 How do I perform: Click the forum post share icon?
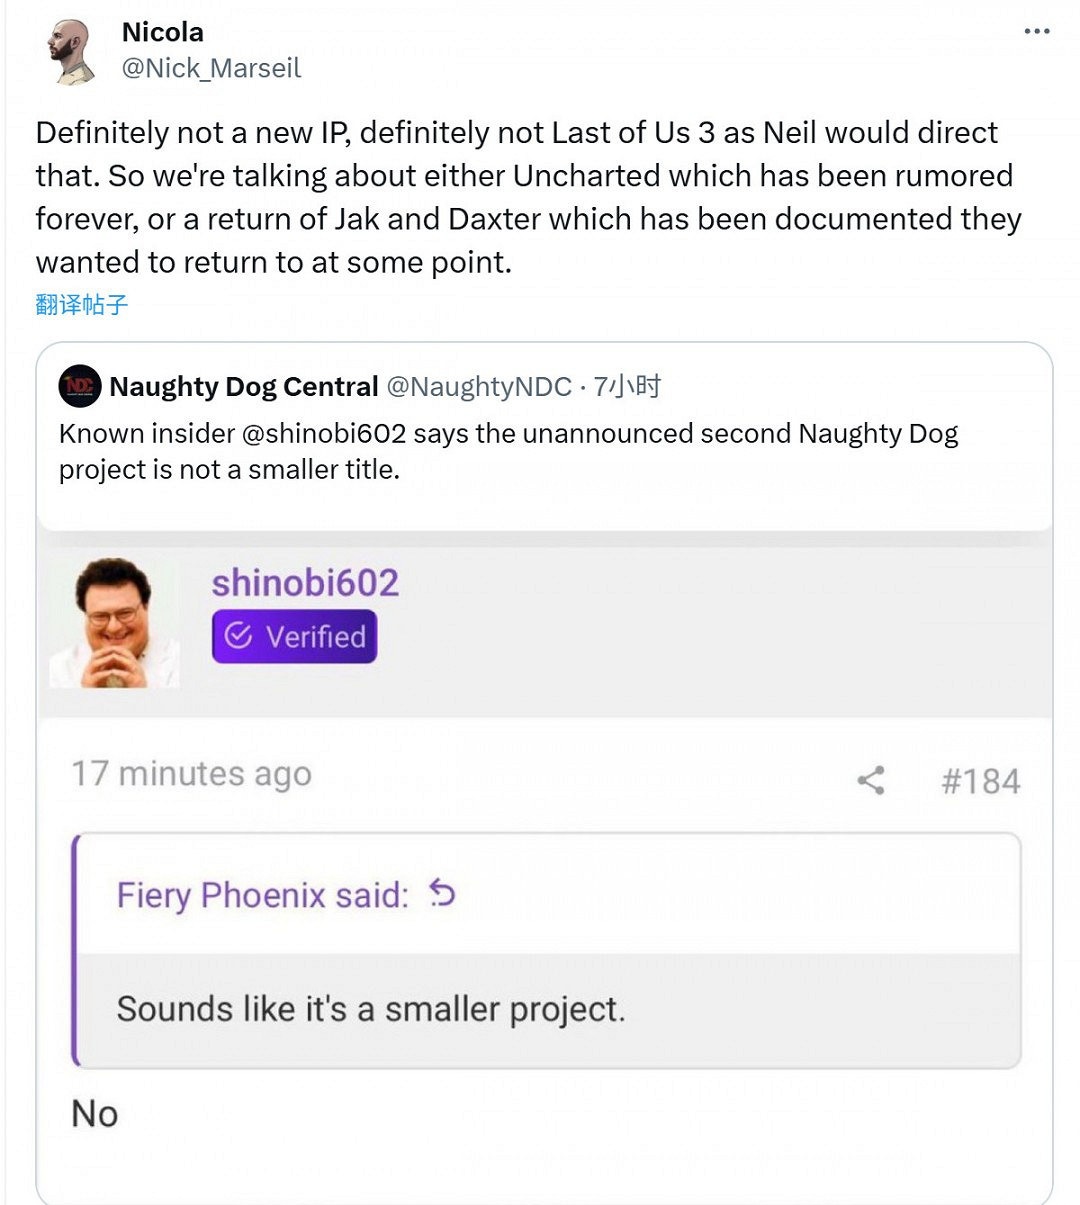pyautogui.click(x=871, y=781)
